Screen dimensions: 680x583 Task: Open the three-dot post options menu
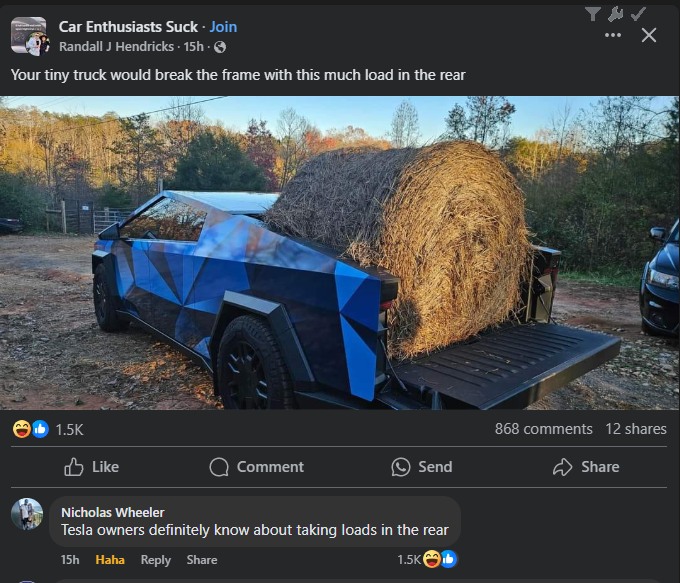coord(613,35)
